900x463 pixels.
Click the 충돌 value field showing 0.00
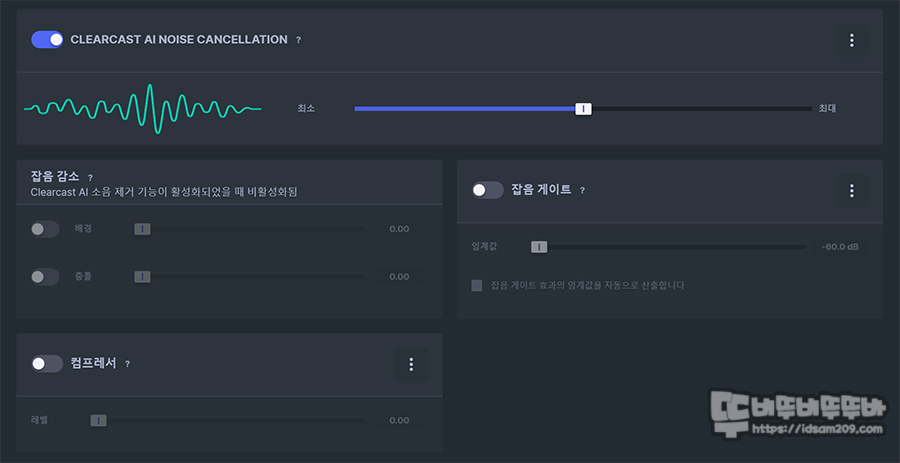click(399, 277)
